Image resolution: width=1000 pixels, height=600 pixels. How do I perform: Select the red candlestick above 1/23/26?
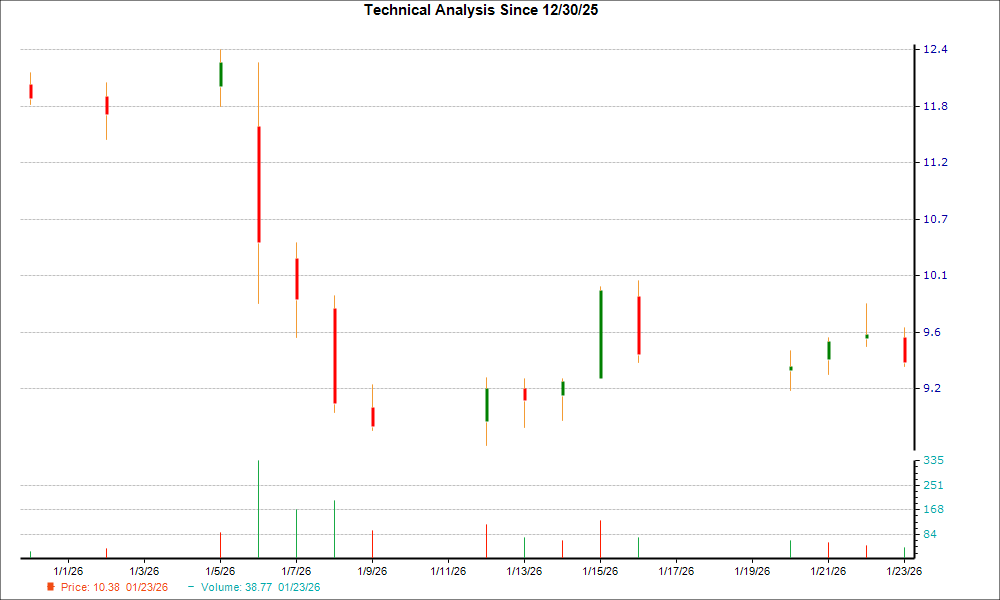(904, 352)
